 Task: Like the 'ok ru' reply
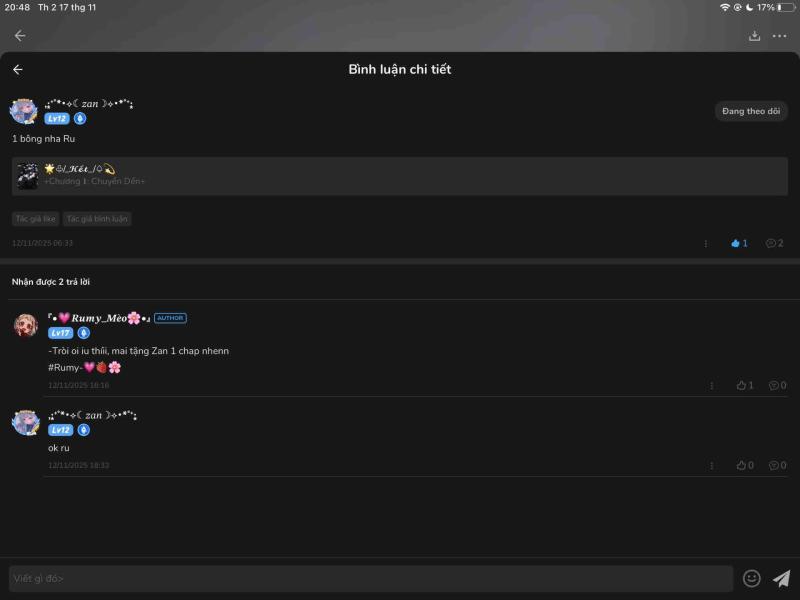click(744, 465)
